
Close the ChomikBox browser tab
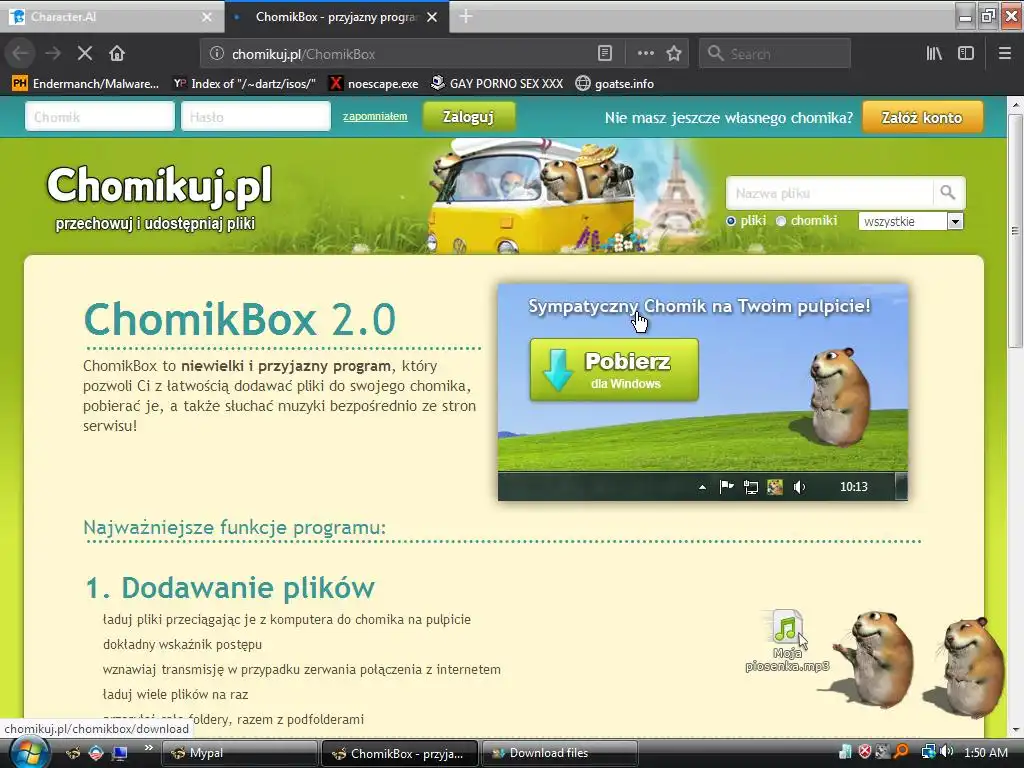click(x=432, y=17)
